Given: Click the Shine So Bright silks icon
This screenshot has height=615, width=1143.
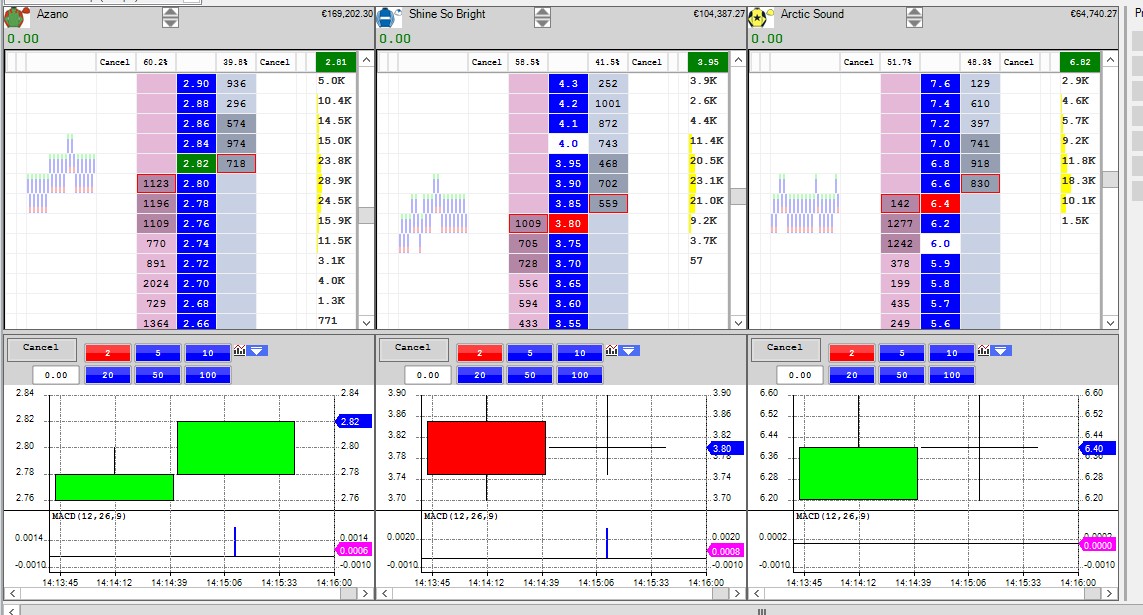Looking at the screenshot, I should point(390,17).
